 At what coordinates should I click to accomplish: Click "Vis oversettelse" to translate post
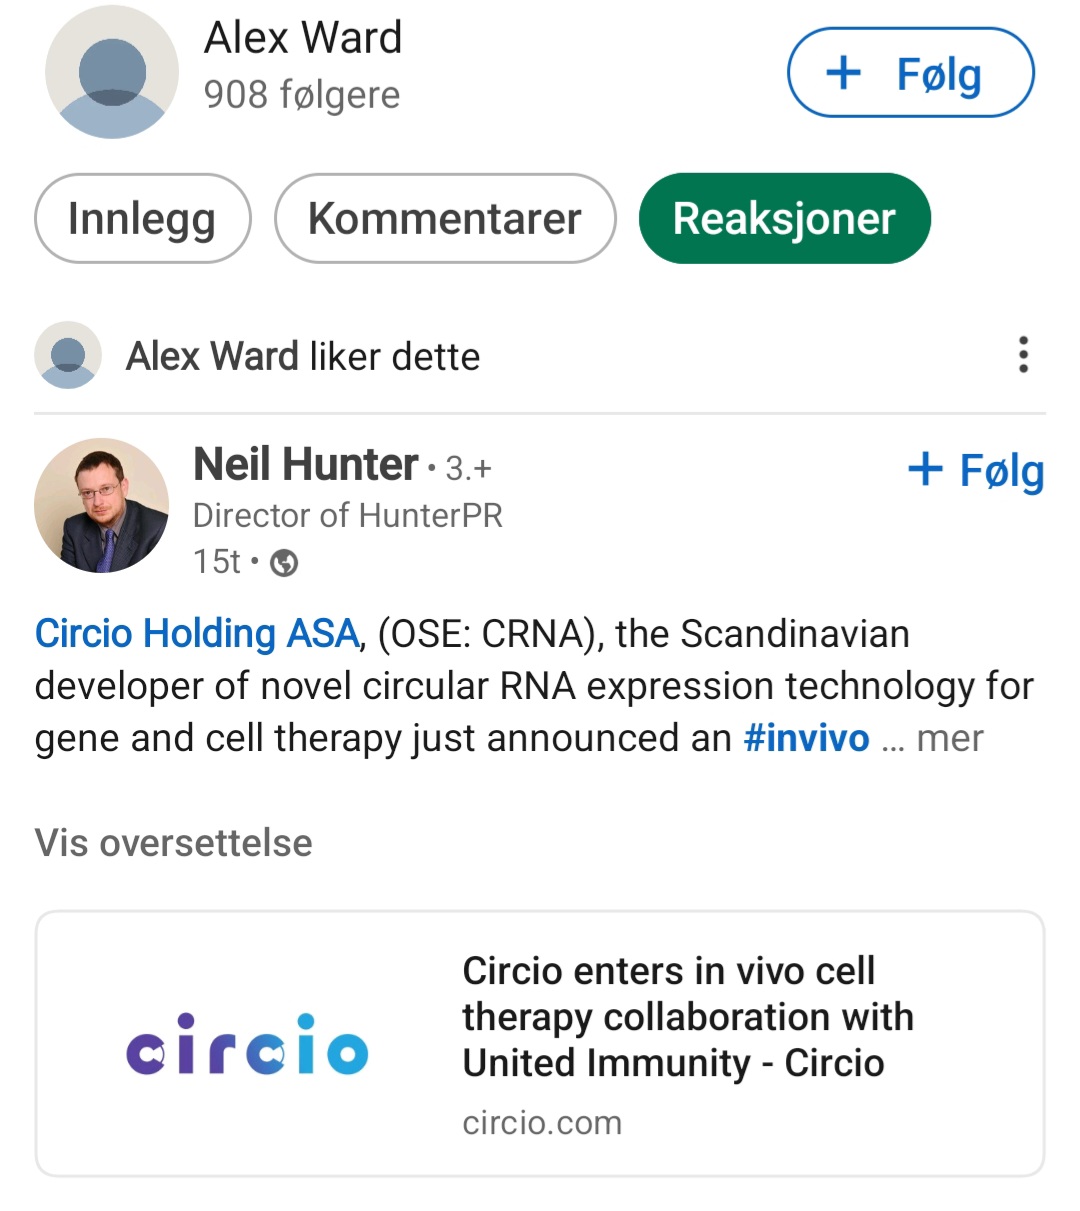pos(173,843)
